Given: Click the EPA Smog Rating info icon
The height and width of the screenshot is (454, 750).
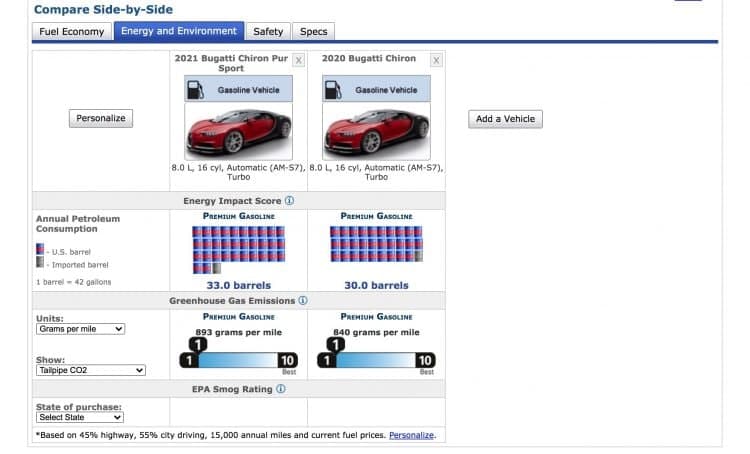Looking at the screenshot, I should tap(281, 389).
